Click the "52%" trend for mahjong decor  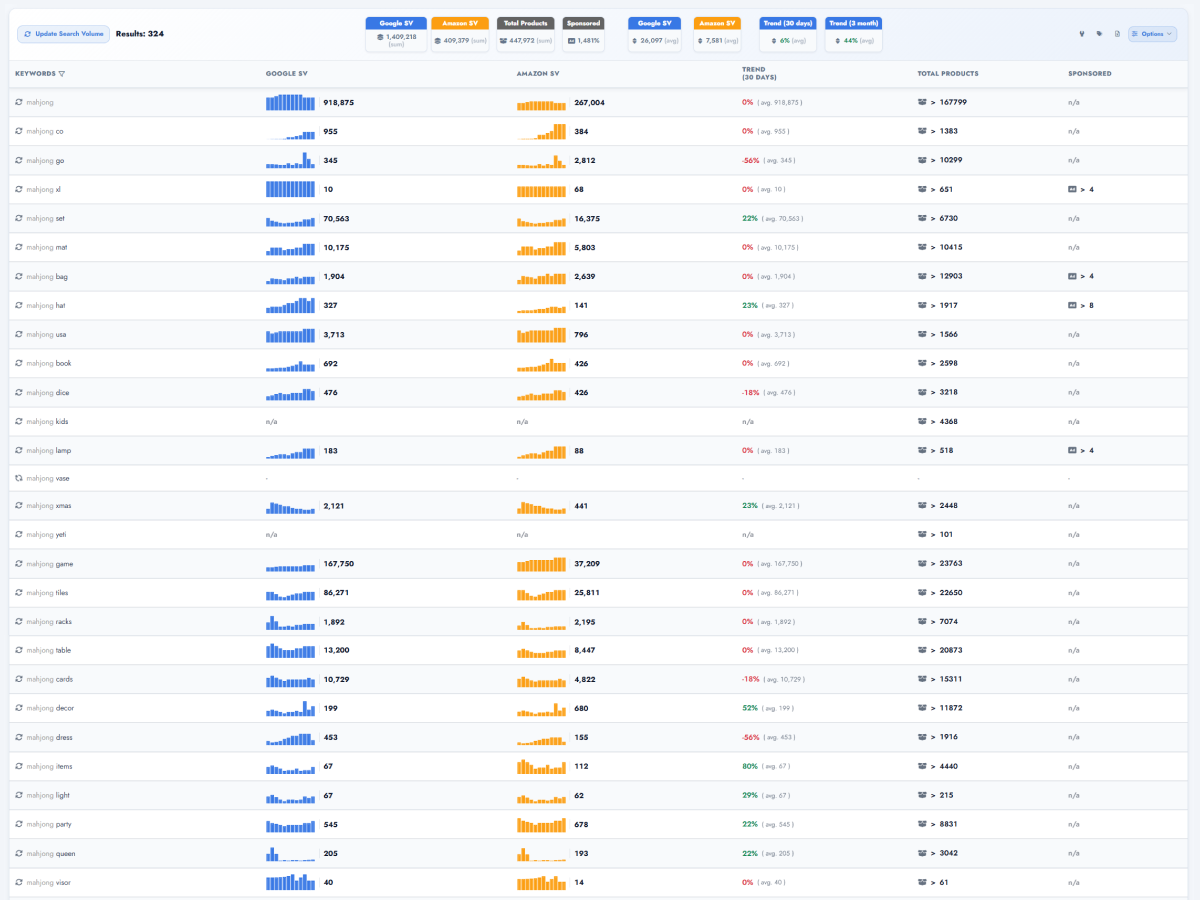749,708
